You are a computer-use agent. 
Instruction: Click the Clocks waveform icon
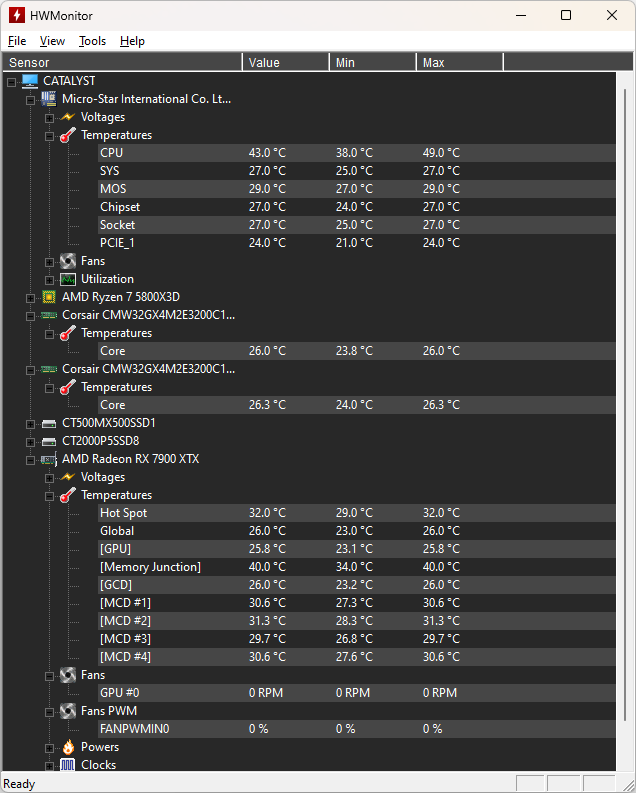68,765
